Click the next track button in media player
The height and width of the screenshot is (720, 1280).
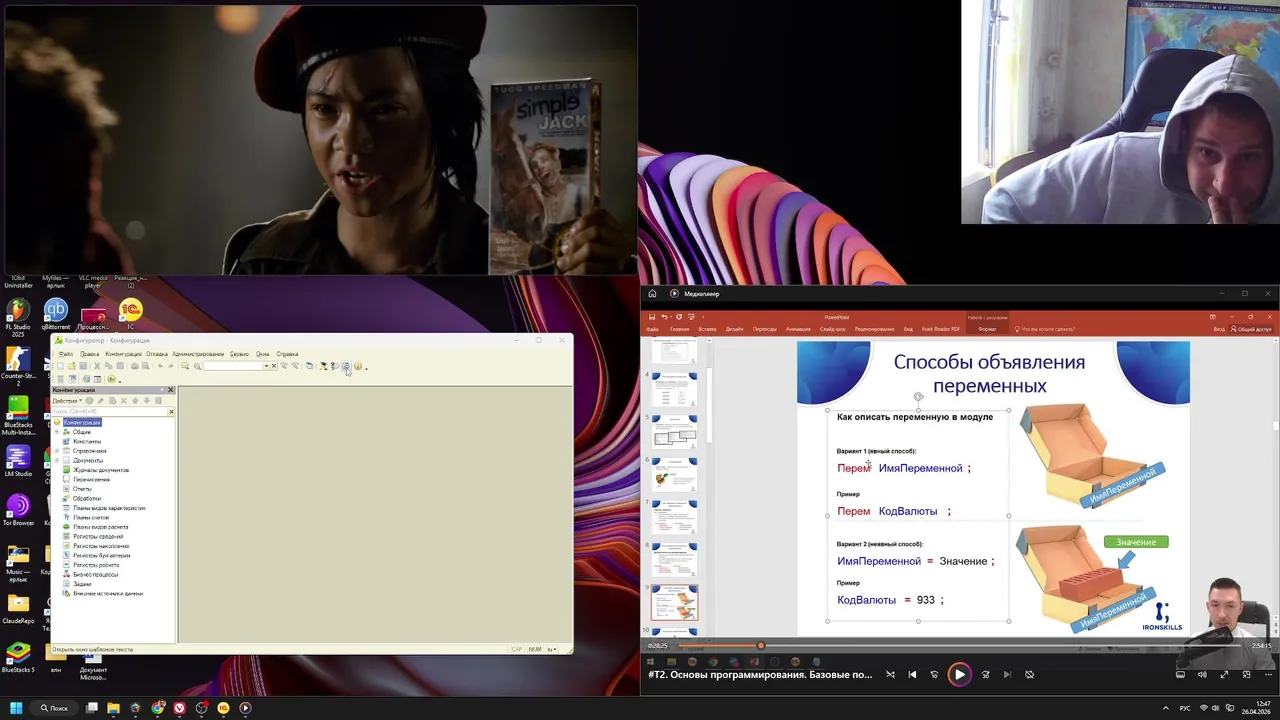pyautogui.click(x=1007, y=674)
